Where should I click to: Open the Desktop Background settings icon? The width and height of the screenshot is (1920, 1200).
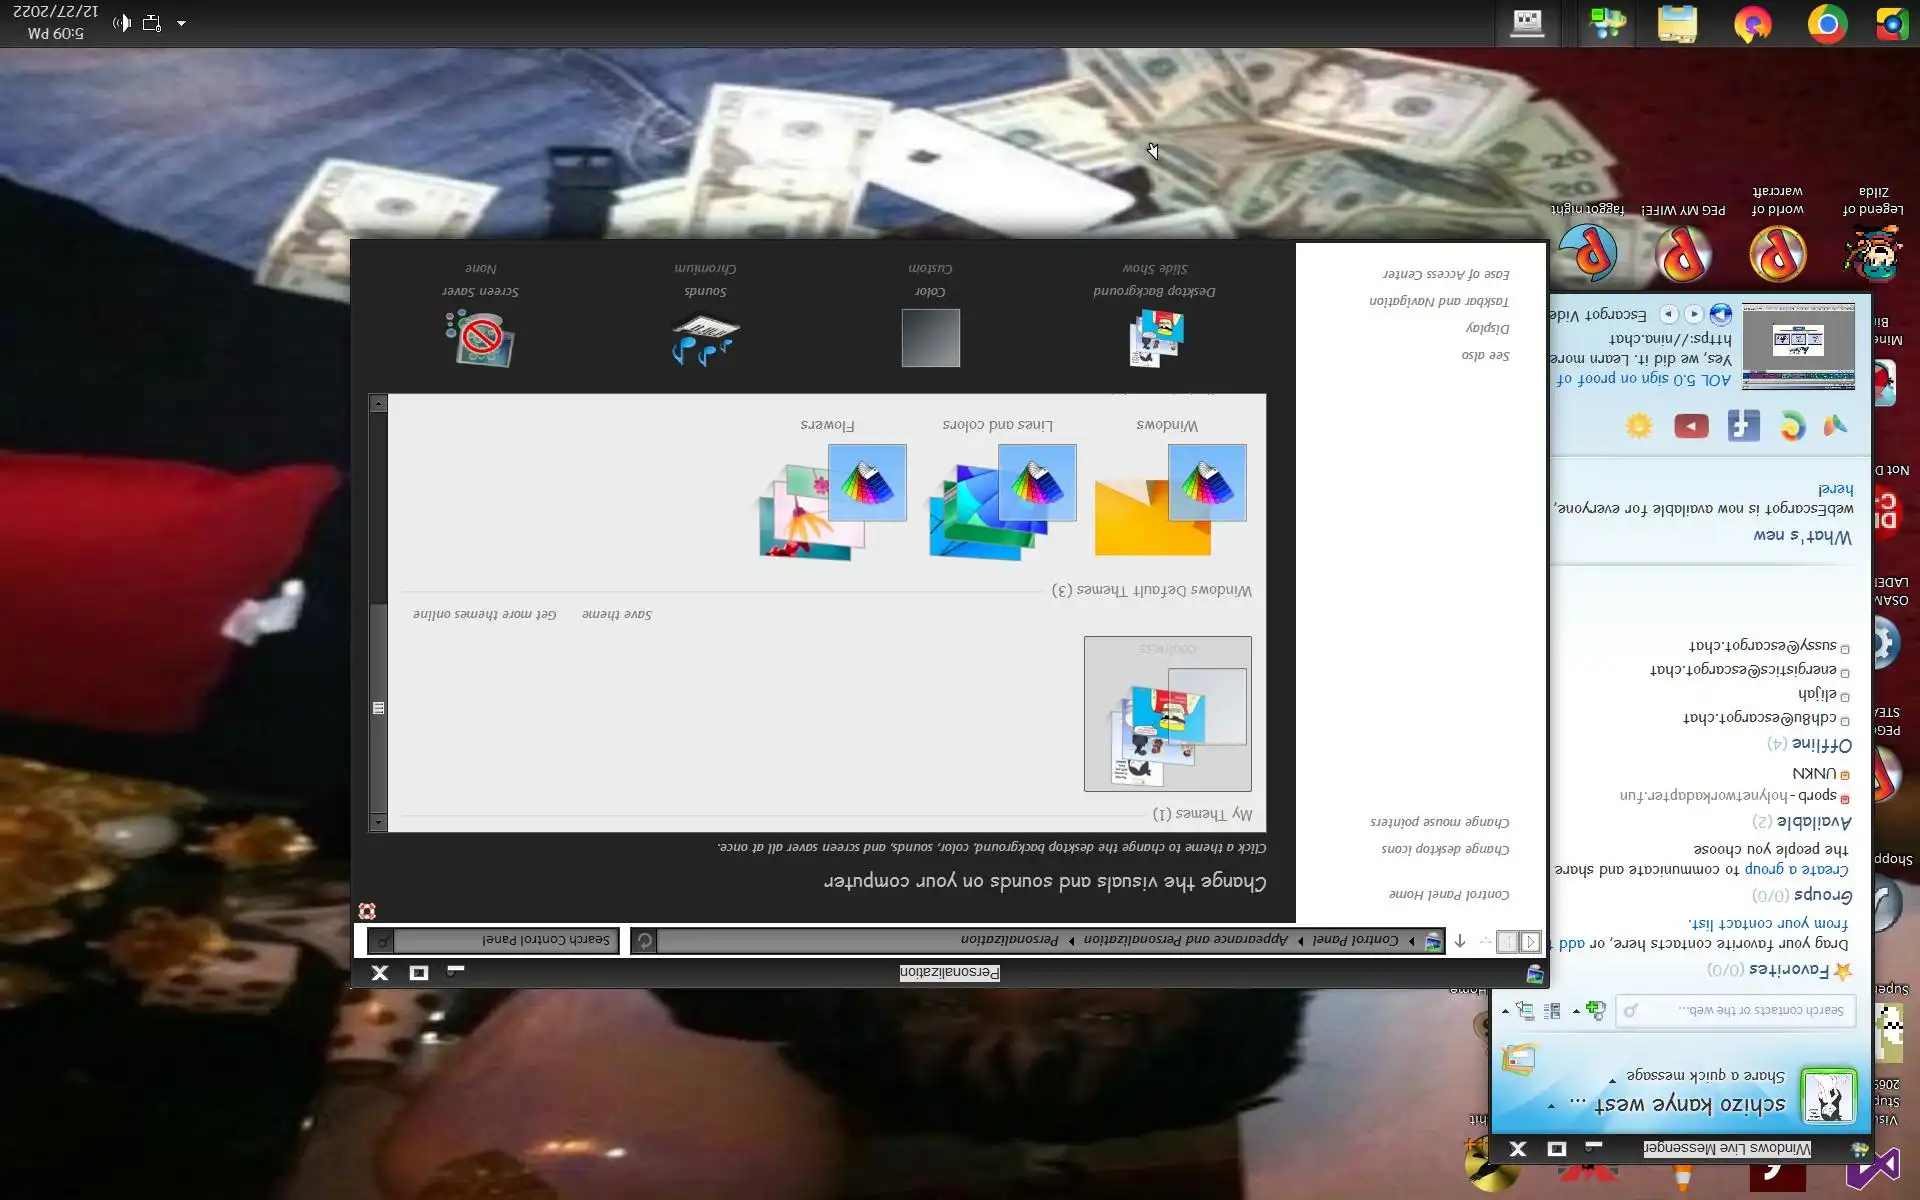click(x=1155, y=337)
